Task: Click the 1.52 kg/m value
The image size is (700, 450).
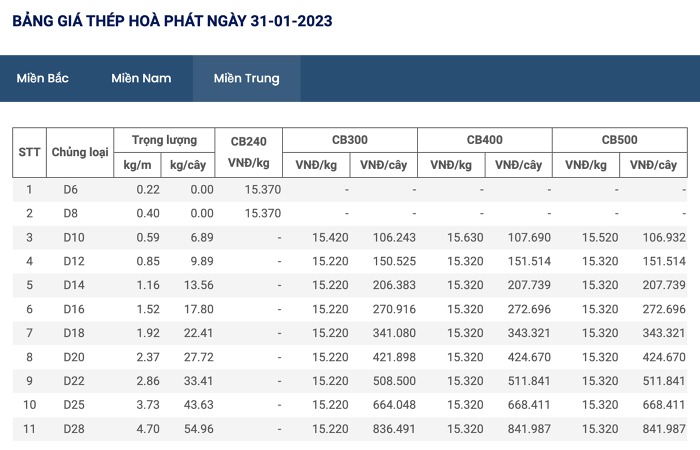Action: [148, 309]
